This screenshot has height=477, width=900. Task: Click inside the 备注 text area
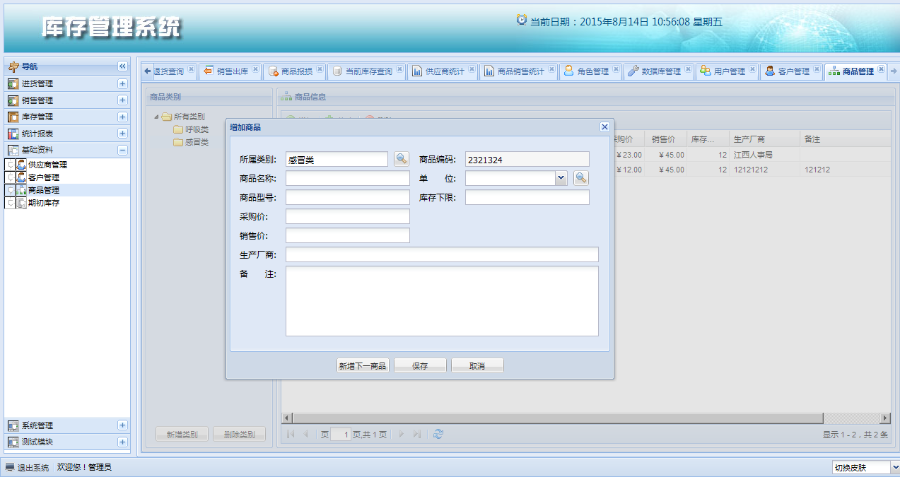[x=442, y=301]
